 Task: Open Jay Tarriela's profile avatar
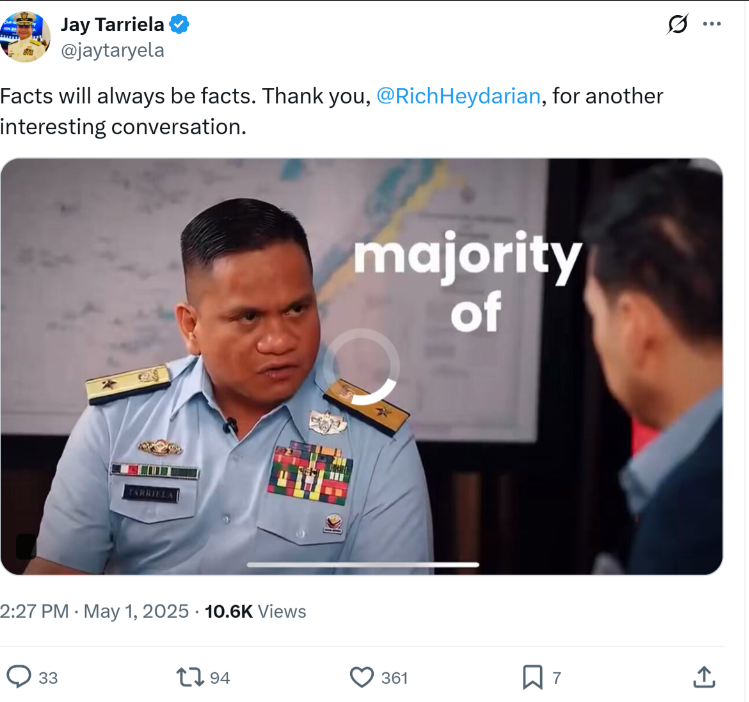click(25, 37)
